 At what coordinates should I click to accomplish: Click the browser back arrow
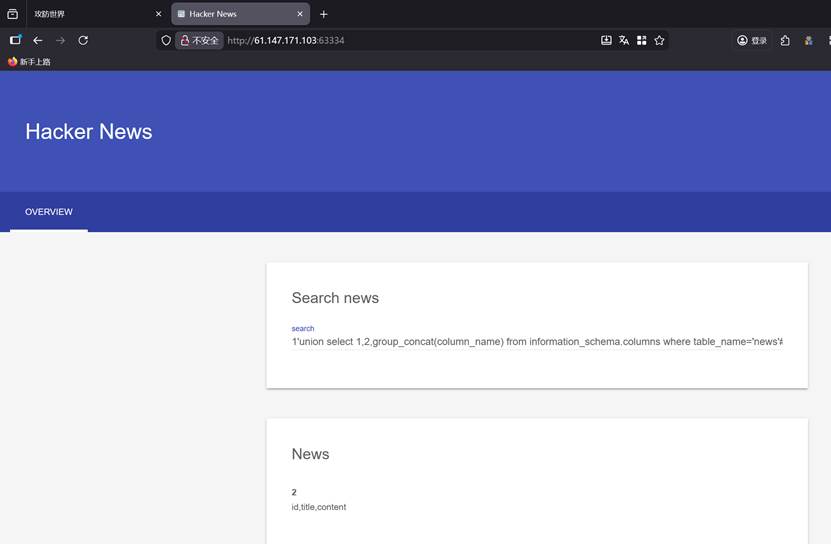(x=38, y=40)
